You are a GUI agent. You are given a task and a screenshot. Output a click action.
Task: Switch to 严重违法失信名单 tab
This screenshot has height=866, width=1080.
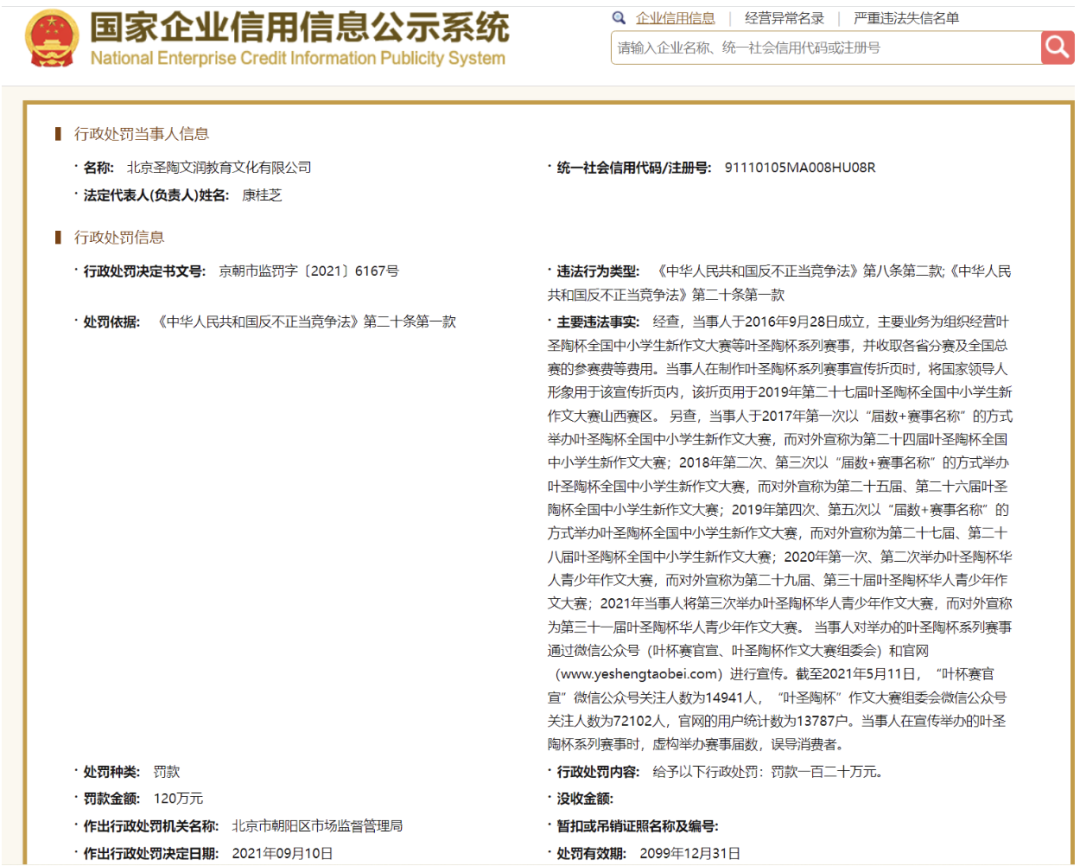(x=906, y=19)
